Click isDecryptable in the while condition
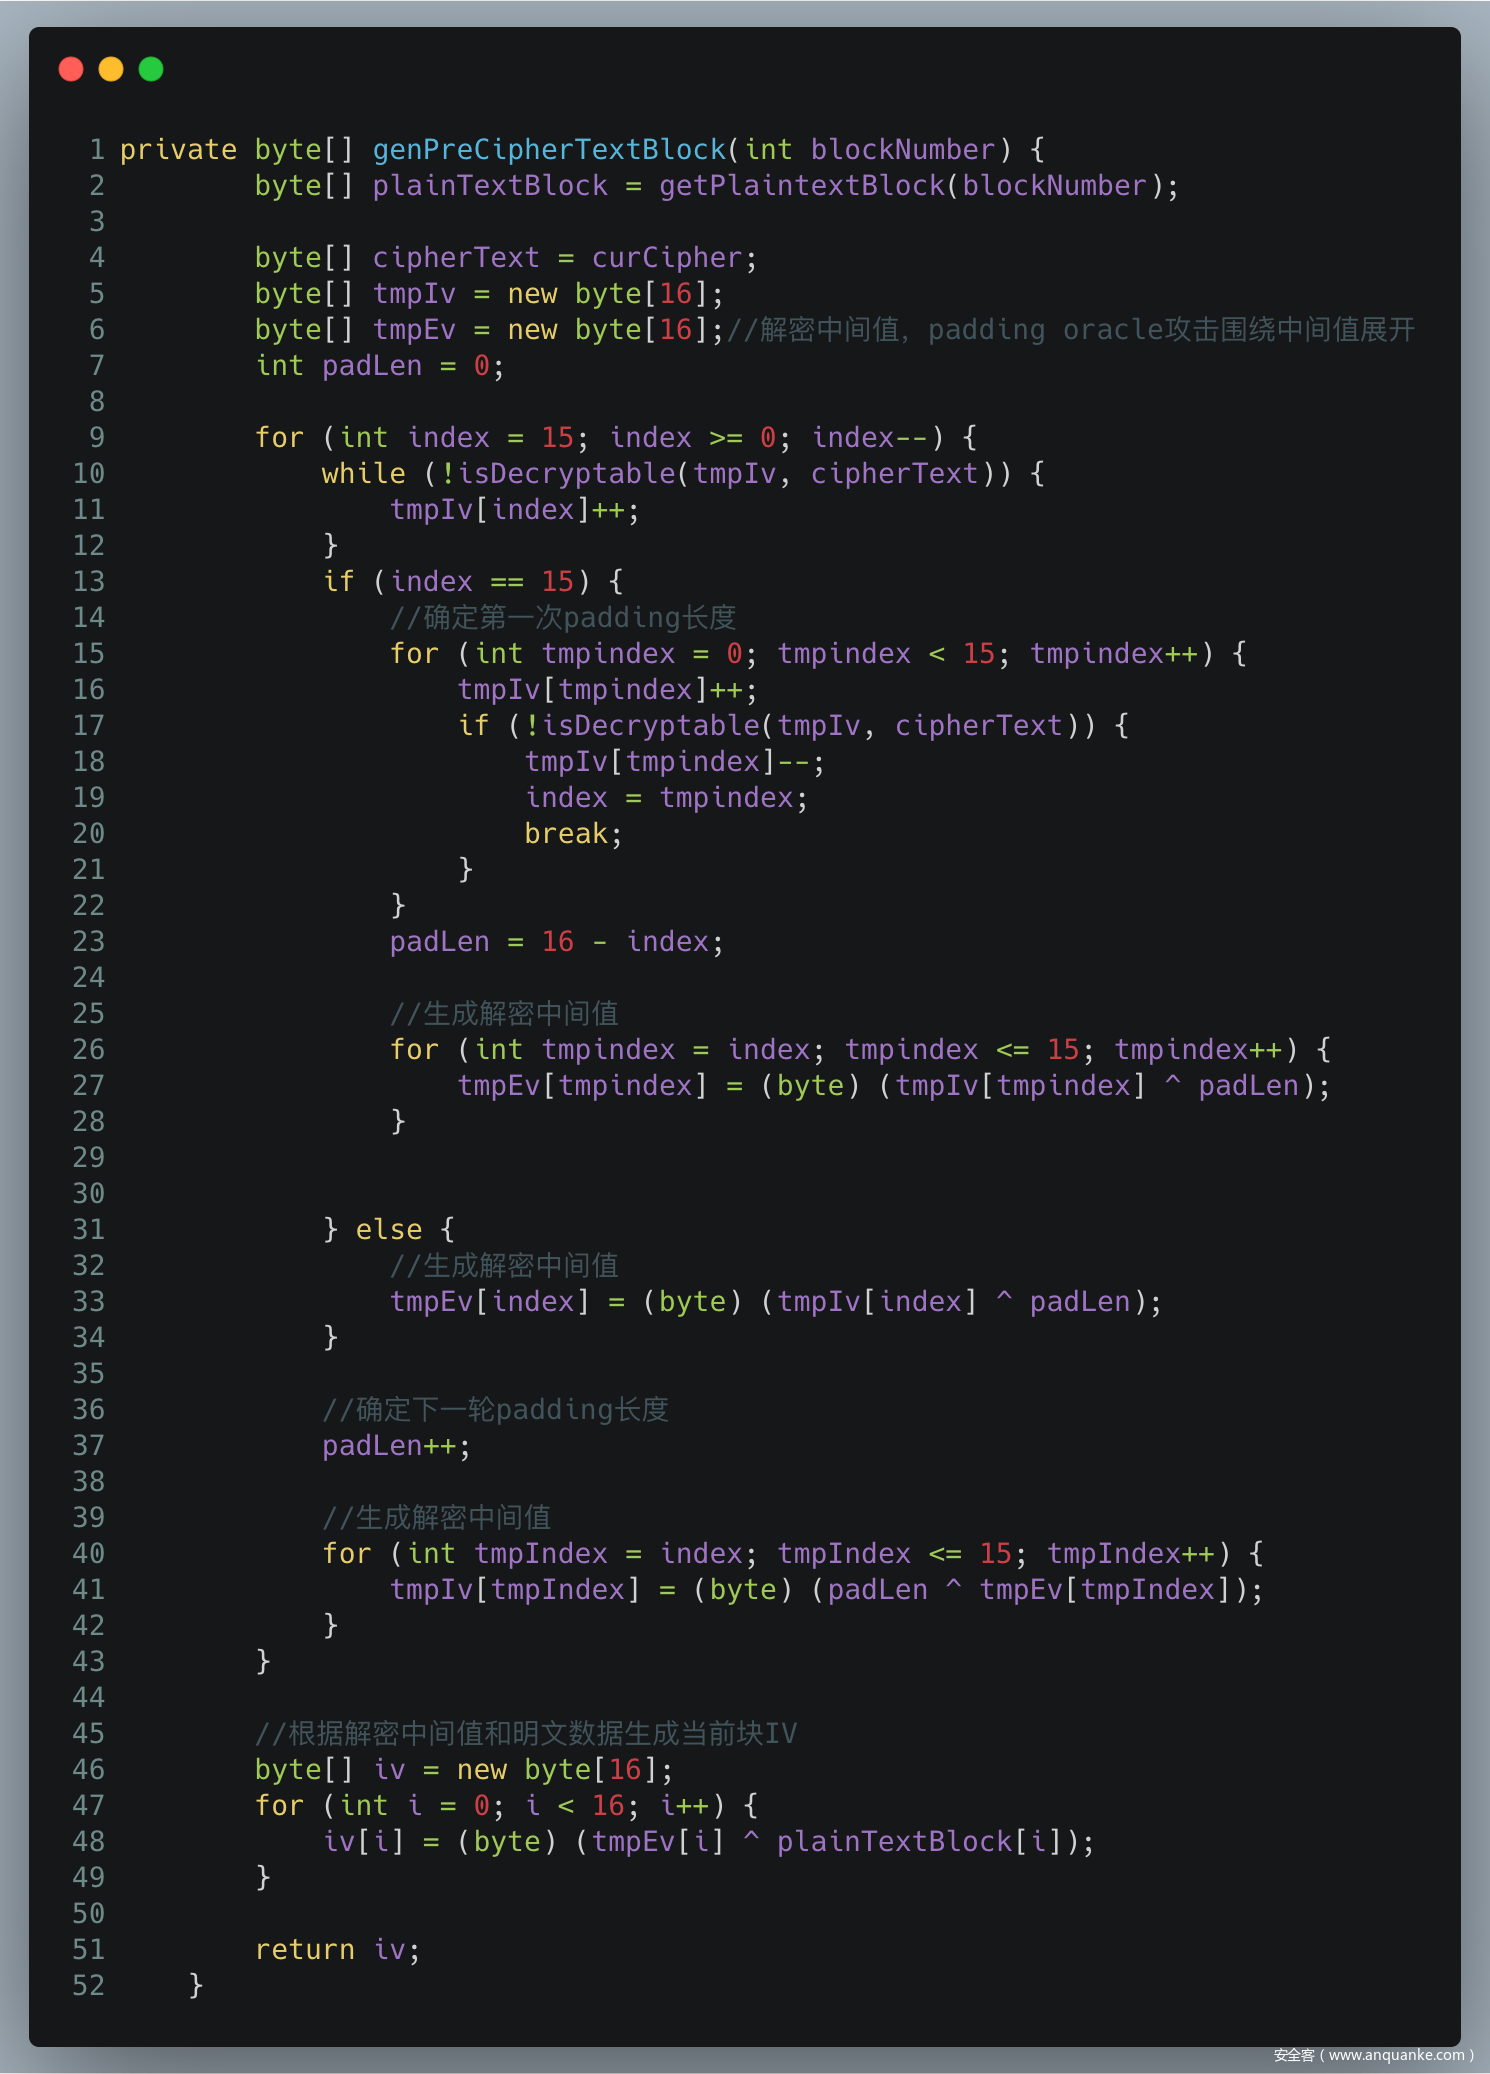 click(x=566, y=474)
